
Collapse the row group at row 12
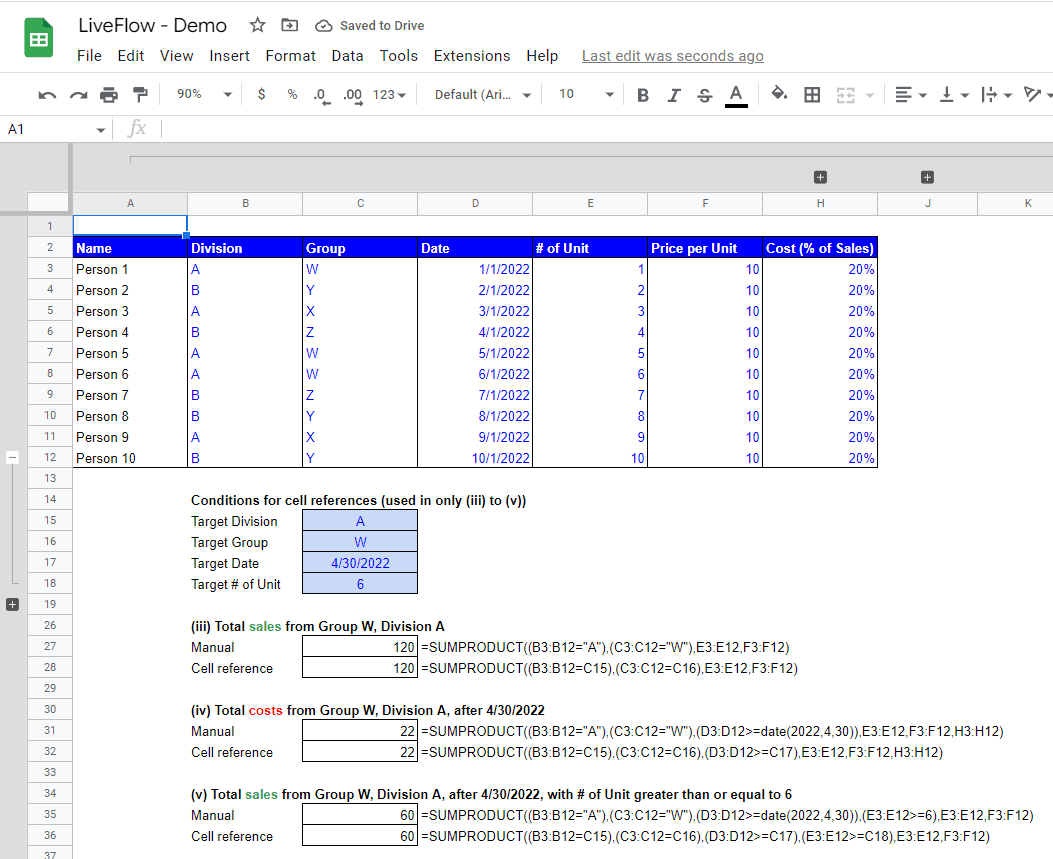(12, 457)
